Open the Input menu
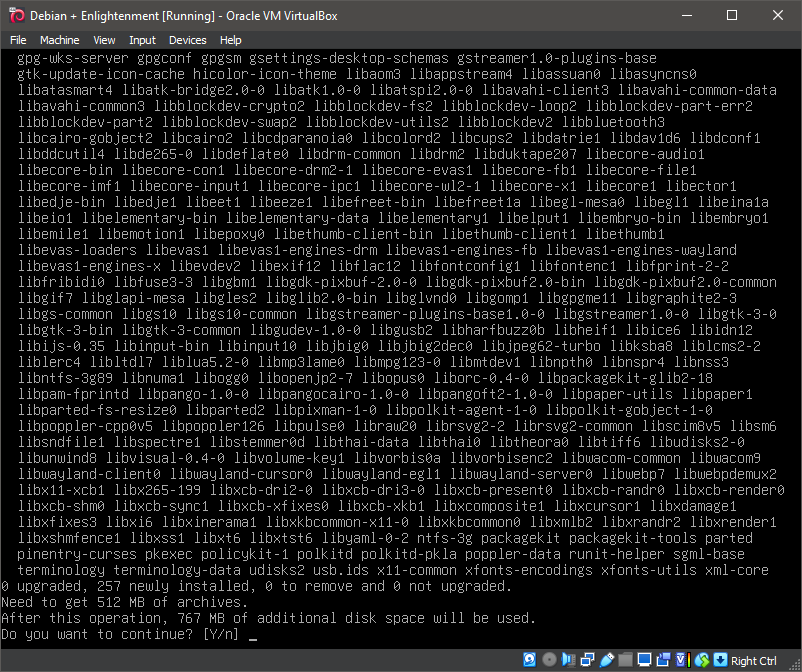The height and width of the screenshot is (672, 802). pyautogui.click(x=142, y=40)
